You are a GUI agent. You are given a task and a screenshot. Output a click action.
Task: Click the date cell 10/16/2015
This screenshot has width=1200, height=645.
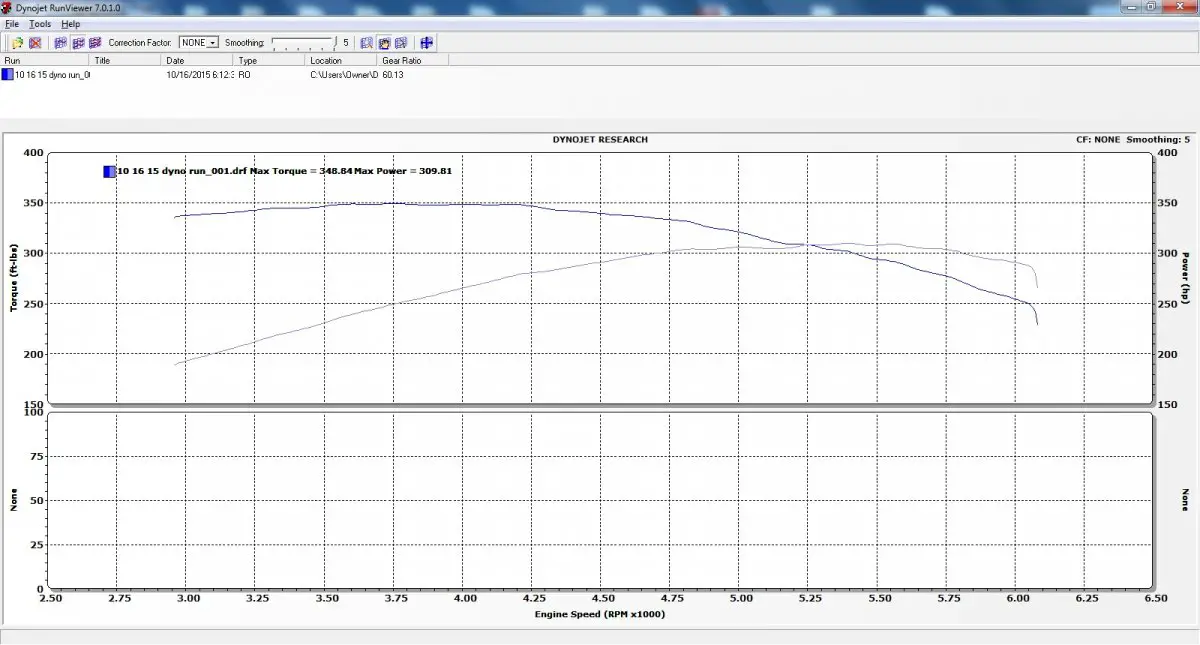pos(199,74)
